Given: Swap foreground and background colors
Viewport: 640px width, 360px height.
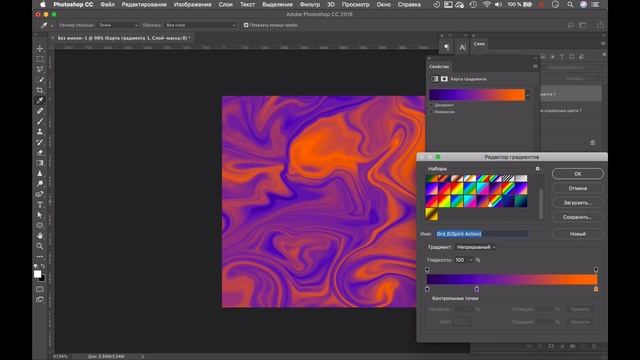Looking at the screenshot, I should tap(43, 266).
